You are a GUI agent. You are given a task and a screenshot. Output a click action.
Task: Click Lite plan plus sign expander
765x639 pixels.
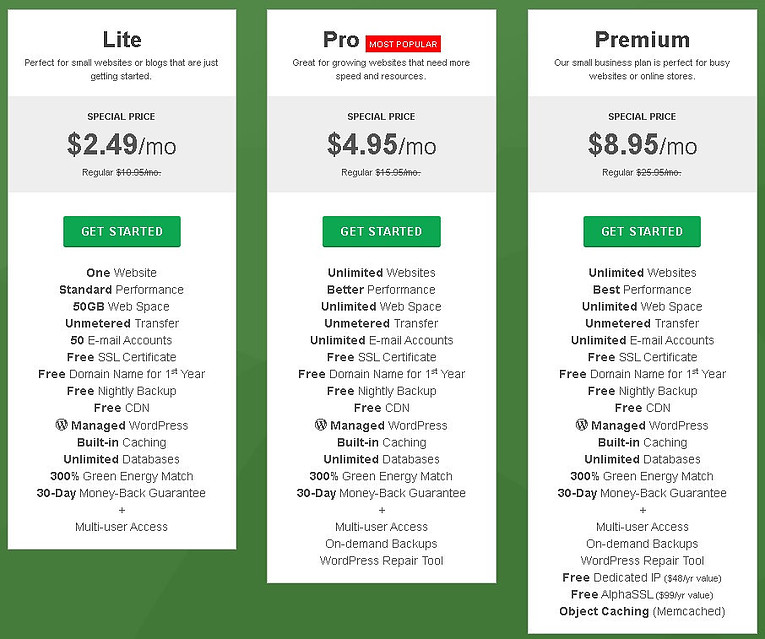[x=122, y=510]
